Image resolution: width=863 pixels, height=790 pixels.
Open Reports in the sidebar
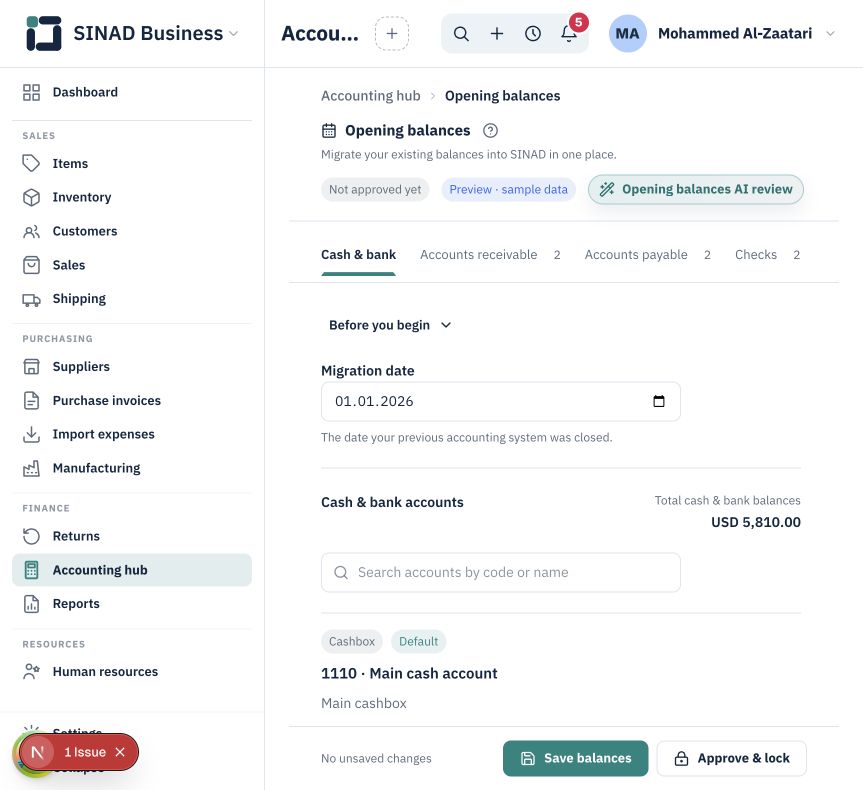132,604
